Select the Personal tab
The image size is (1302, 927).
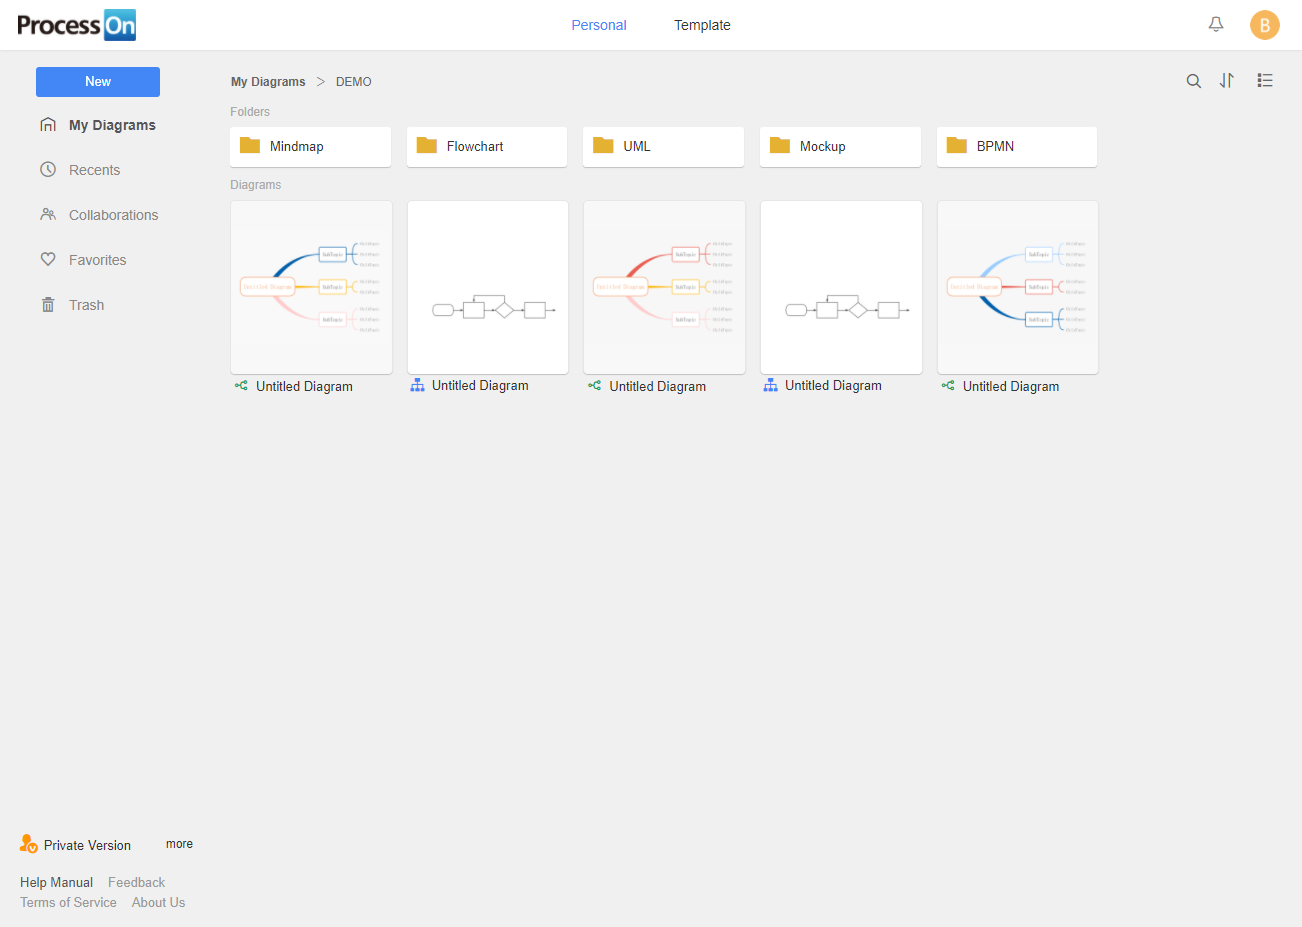tap(598, 25)
